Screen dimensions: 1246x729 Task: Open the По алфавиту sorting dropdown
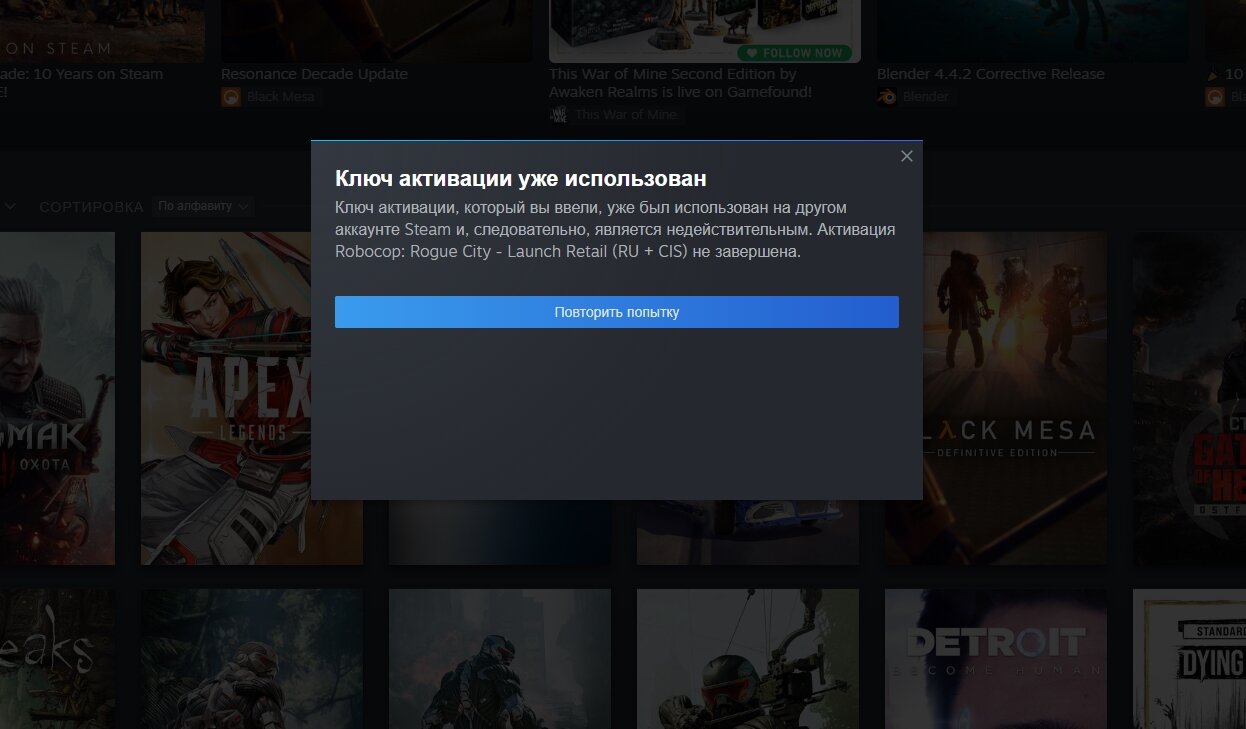click(203, 206)
